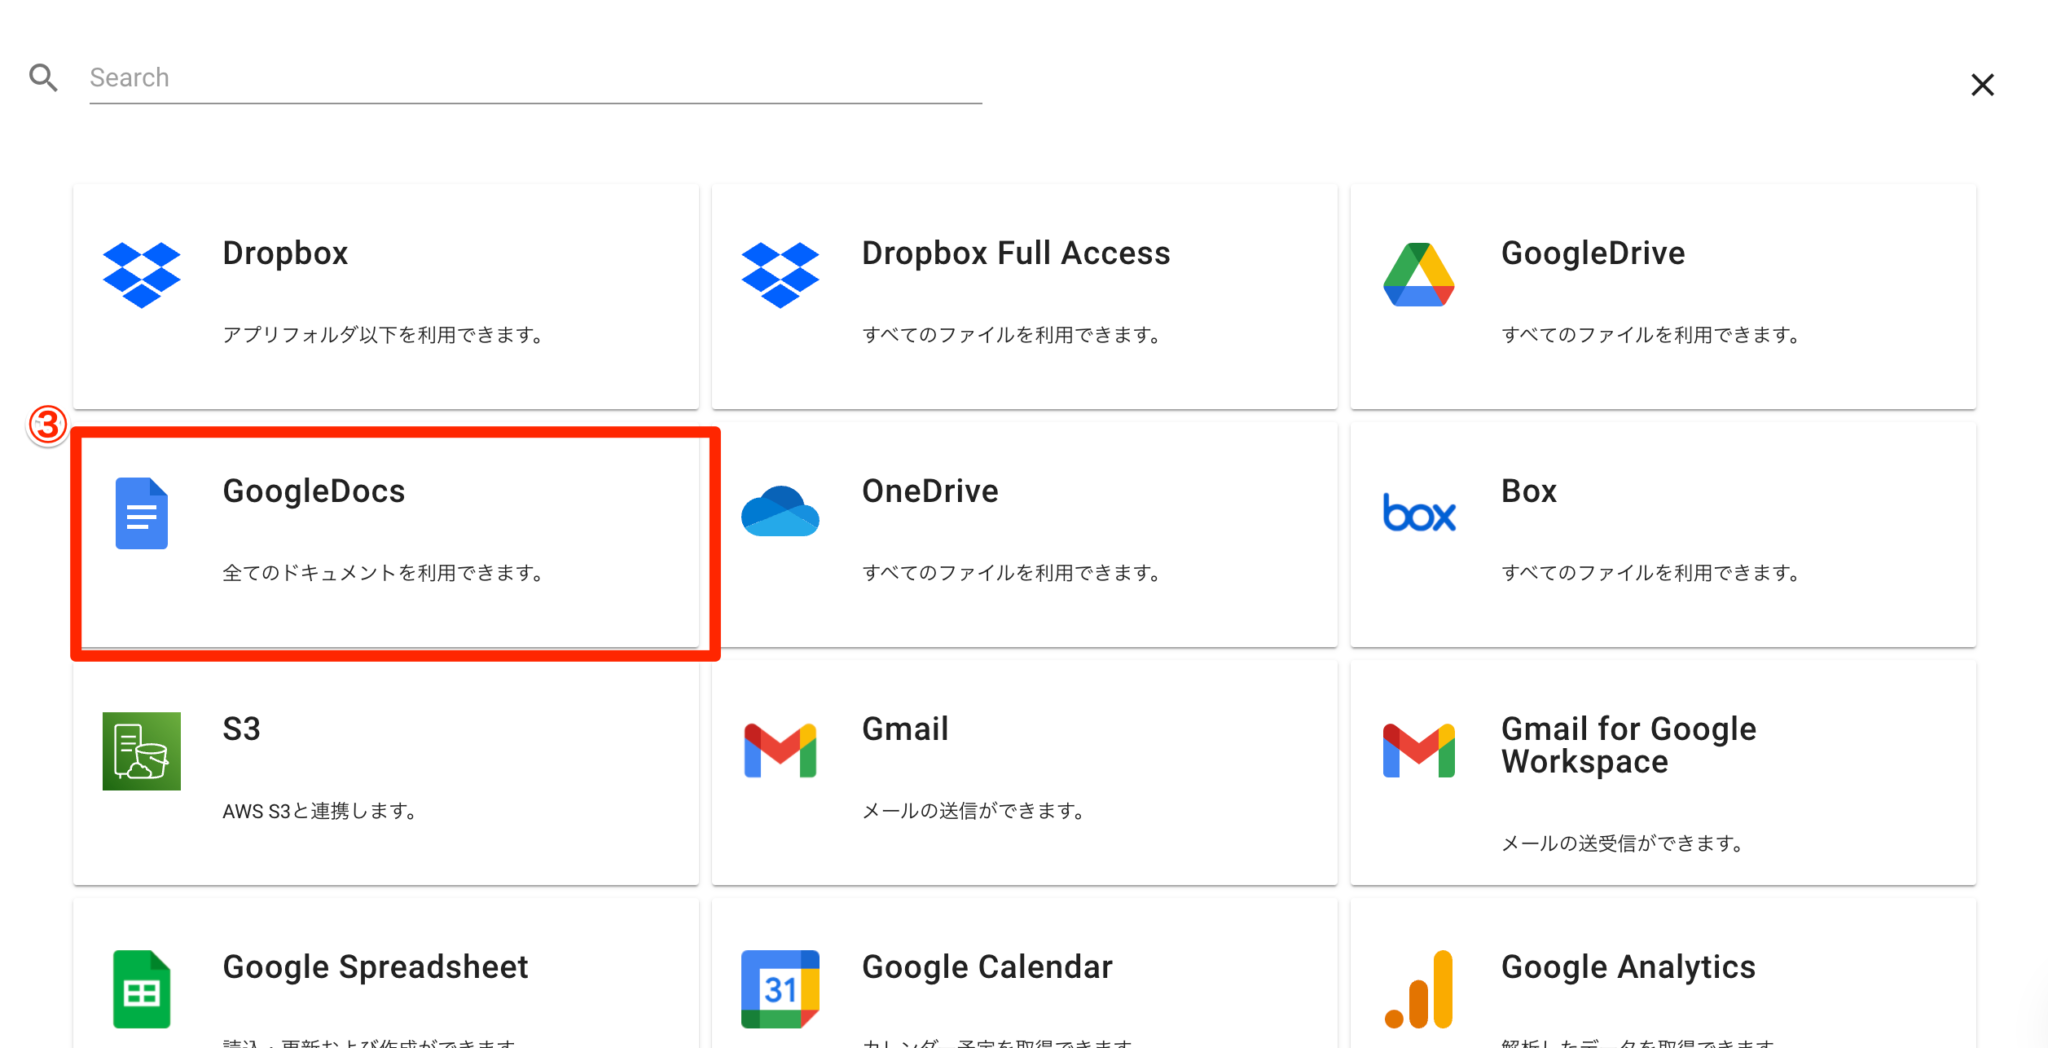Viewport: 2048px width, 1048px height.
Task: Click the OneDrive cloud icon
Action: click(780, 511)
